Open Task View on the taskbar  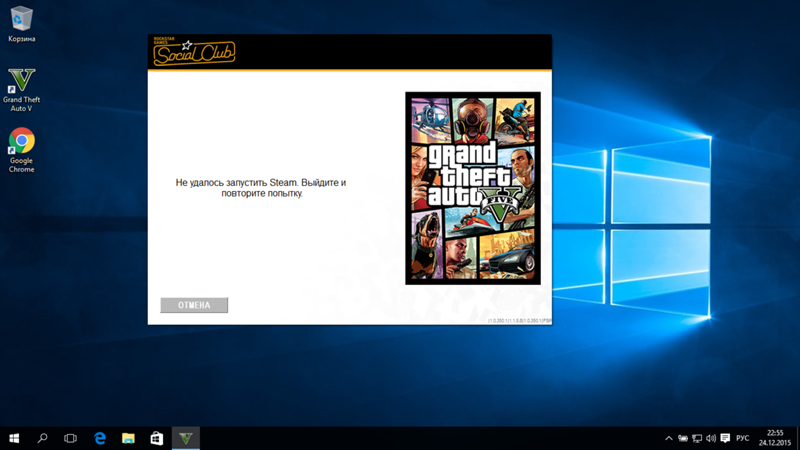(70, 438)
